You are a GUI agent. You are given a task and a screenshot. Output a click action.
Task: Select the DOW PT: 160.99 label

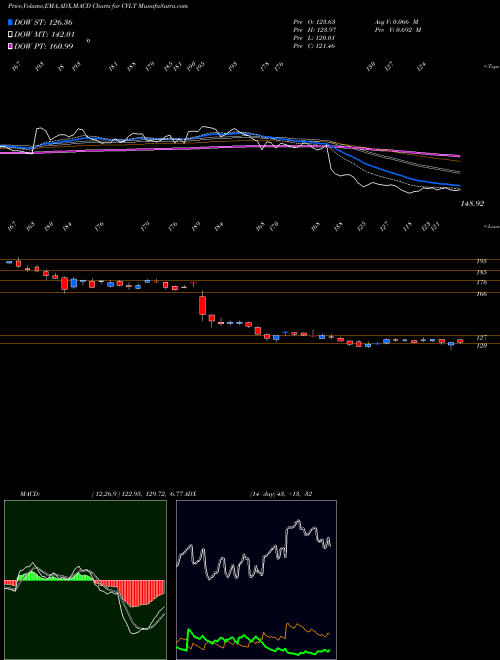coord(44,46)
